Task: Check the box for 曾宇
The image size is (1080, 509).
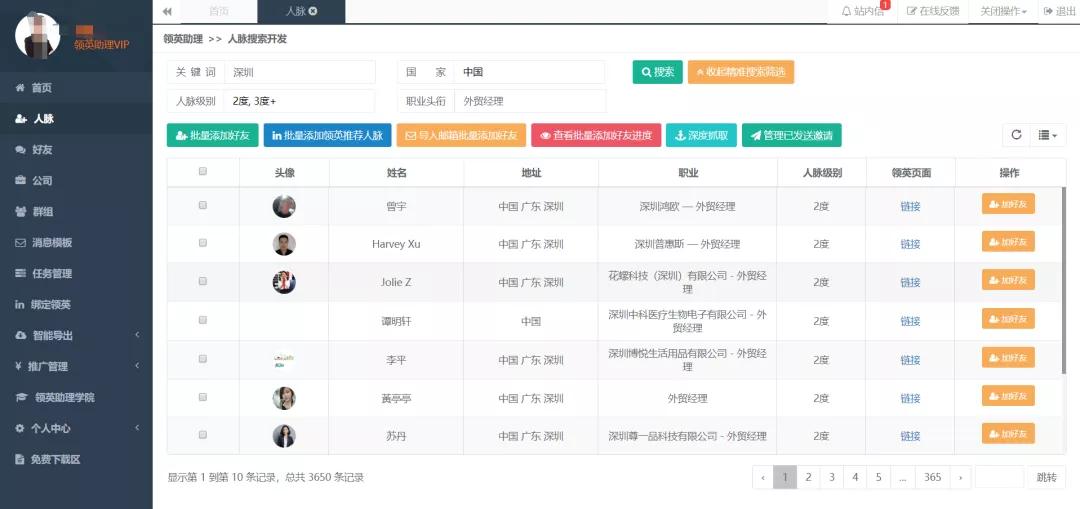Action: pos(202,205)
